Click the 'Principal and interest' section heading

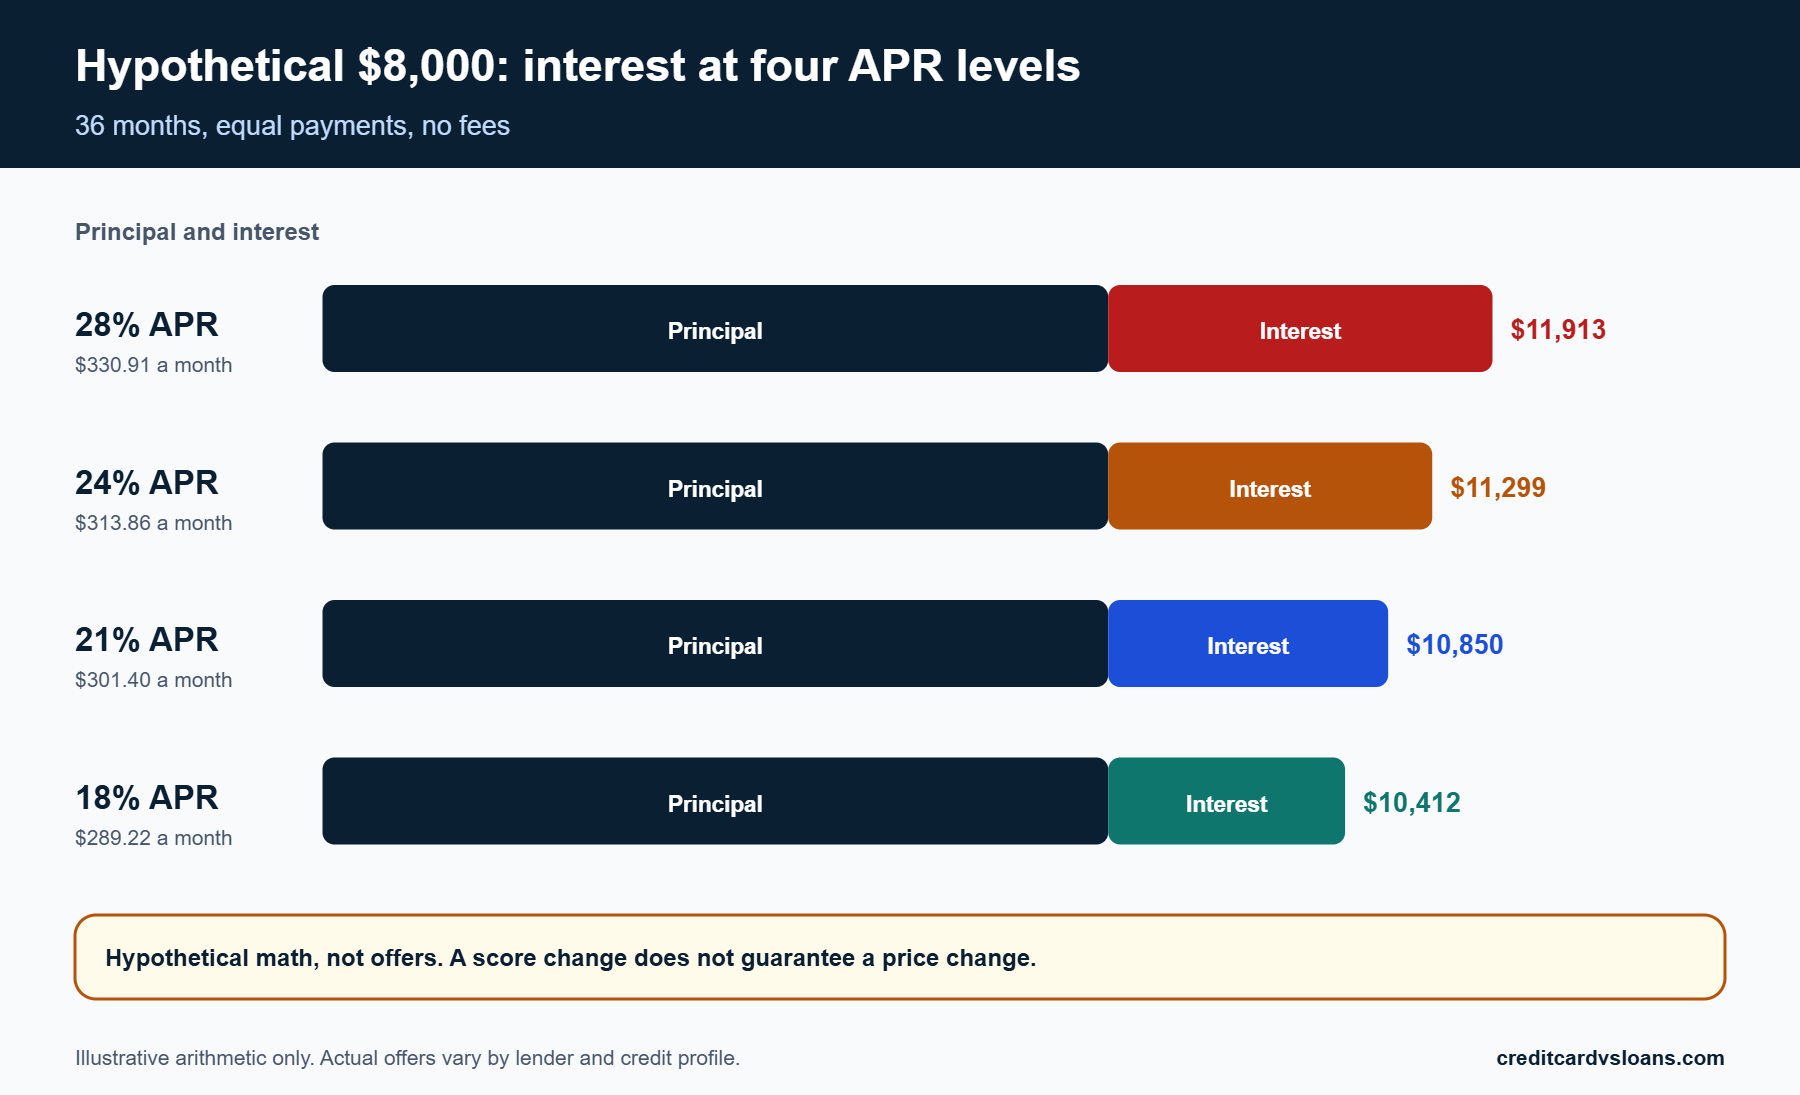(197, 232)
